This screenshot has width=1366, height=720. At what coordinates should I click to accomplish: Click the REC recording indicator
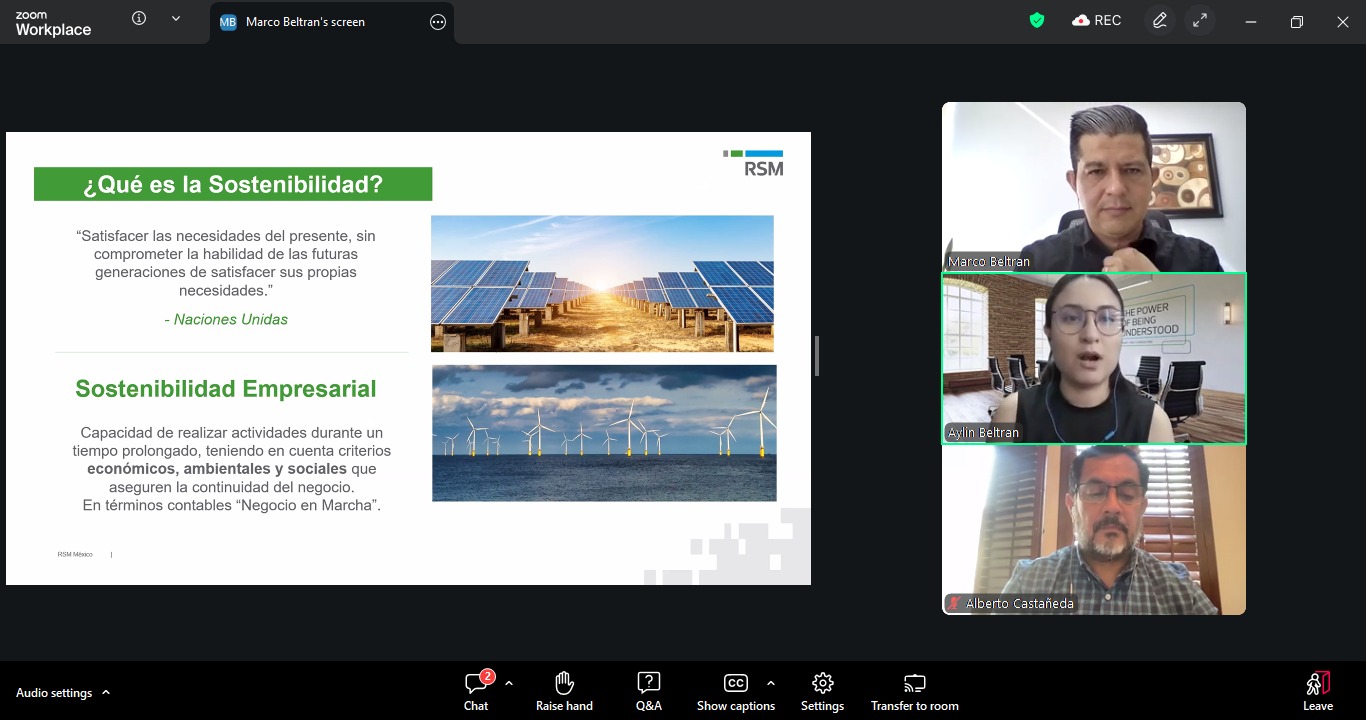[1097, 20]
